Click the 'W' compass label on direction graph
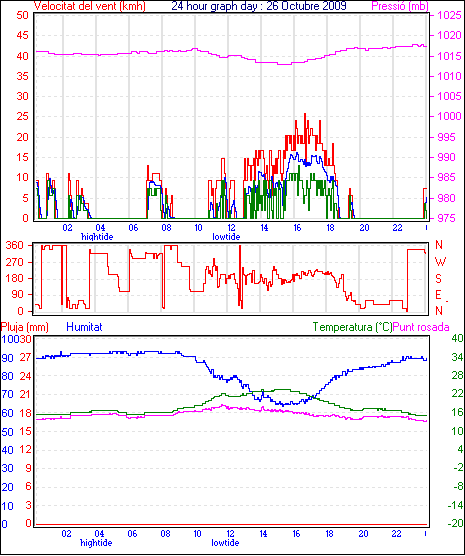This screenshot has height=556, width=465. point(440,262)
